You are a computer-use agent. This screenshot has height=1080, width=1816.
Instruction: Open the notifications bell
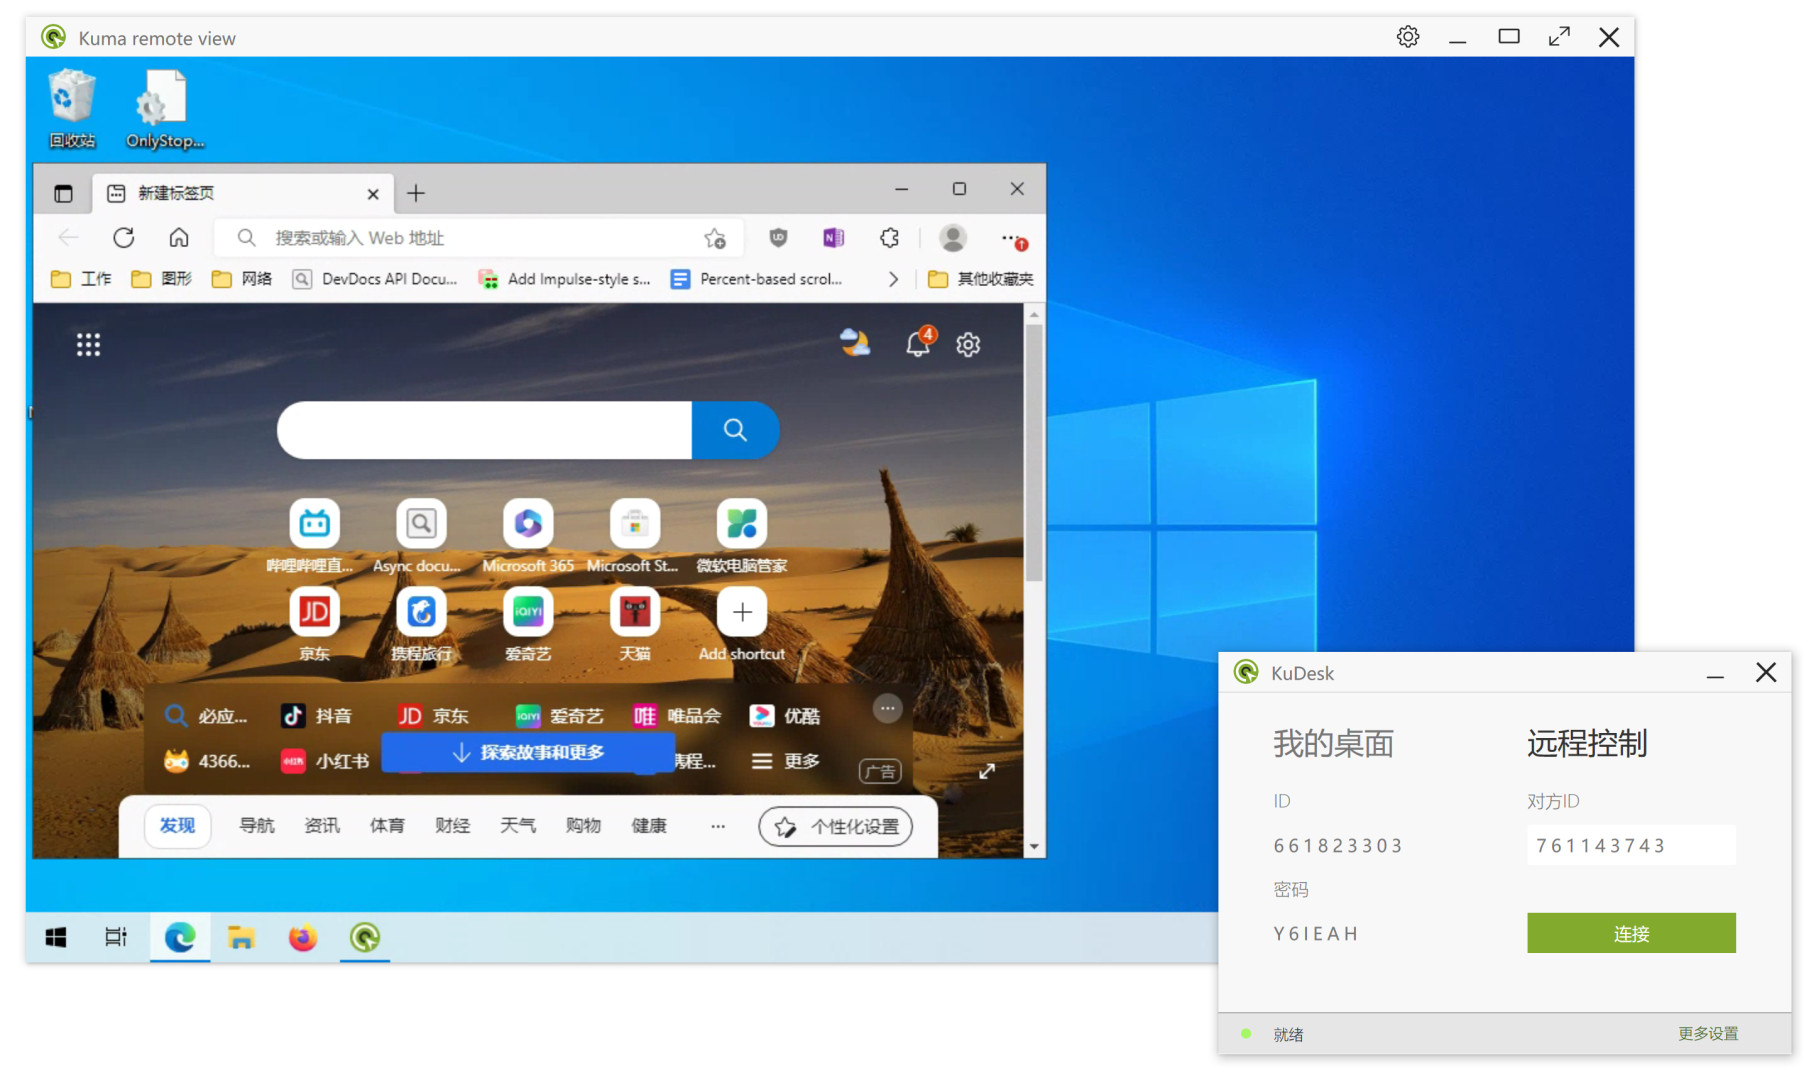tap(918, 344)
